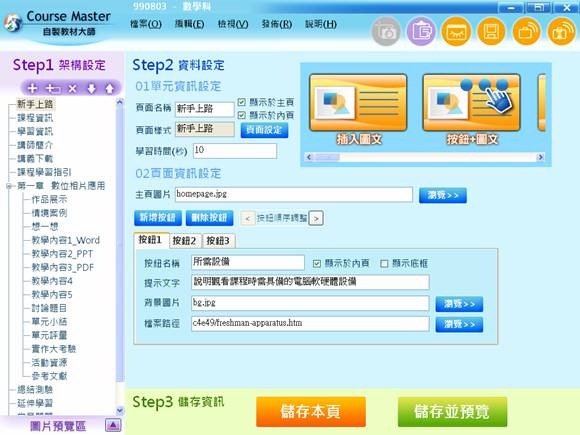Collapse the 第一章 數位相片應用 tree node
Image resolution: width=580 pixels, height=435 pixels.
[x=9, y=186]
